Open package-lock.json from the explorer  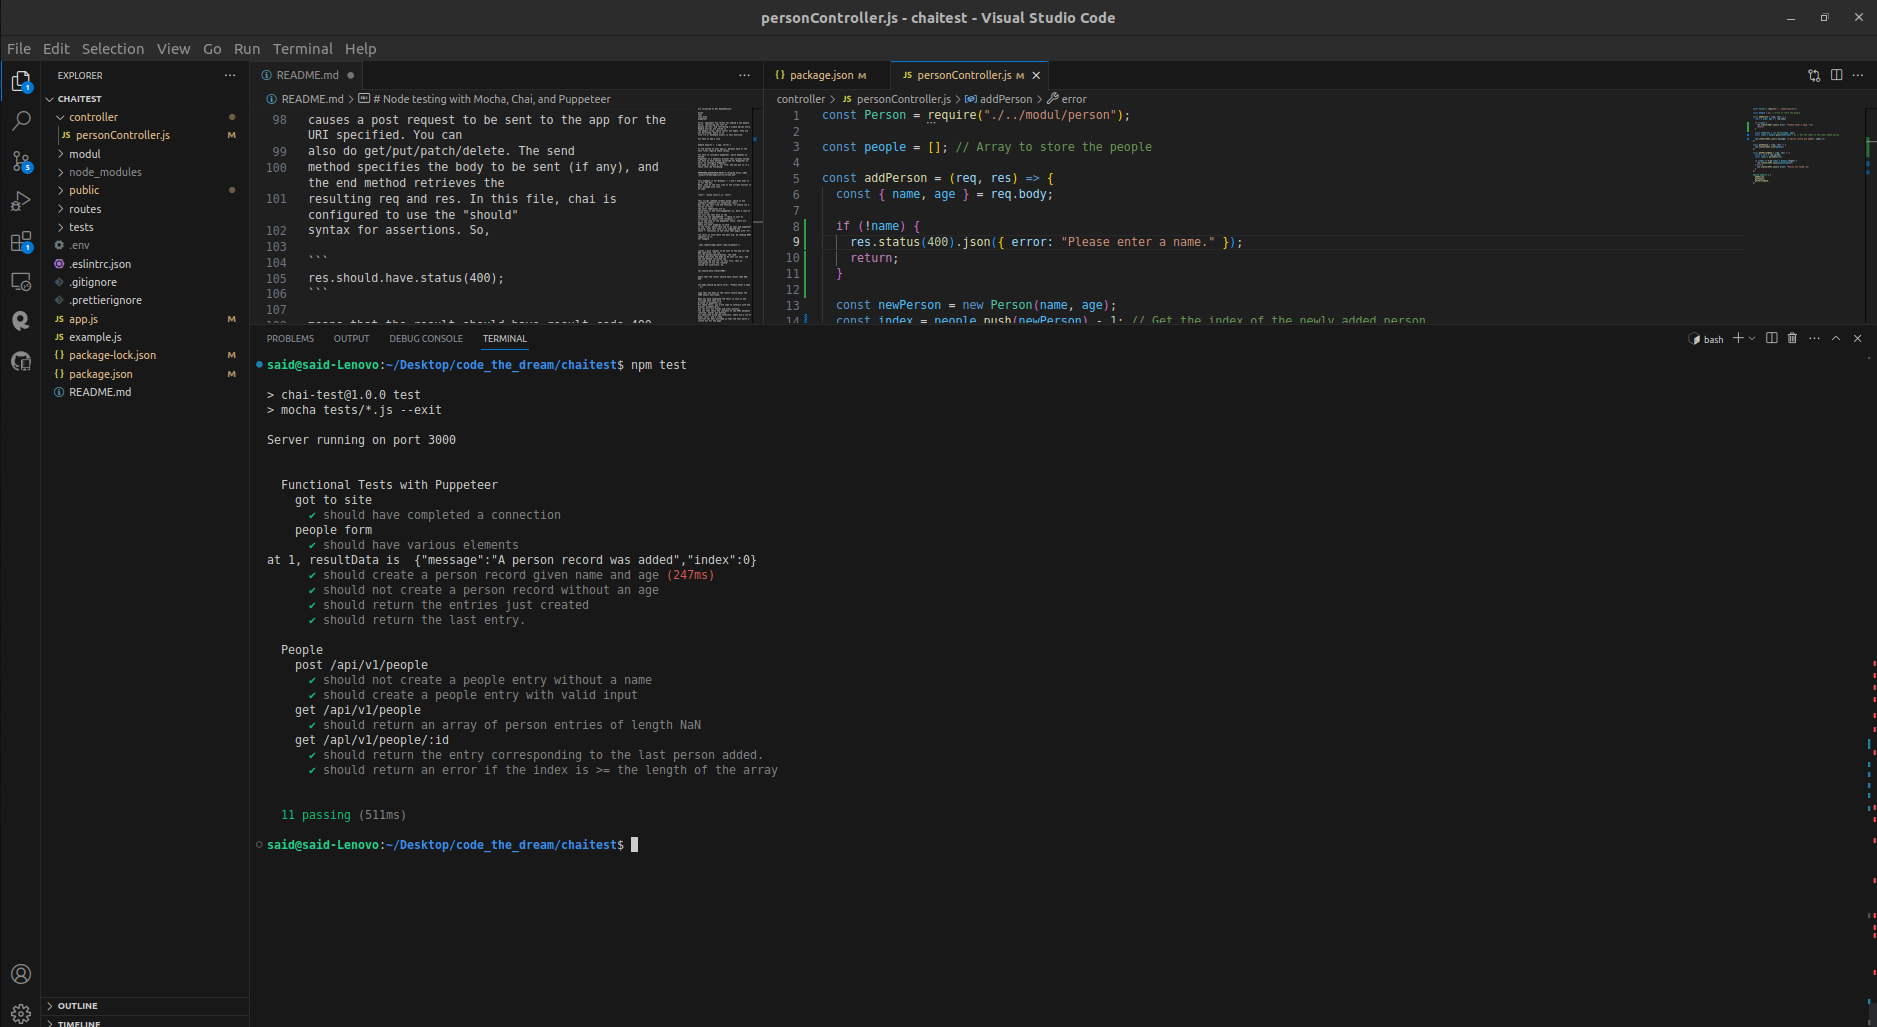tap(144, 355)
